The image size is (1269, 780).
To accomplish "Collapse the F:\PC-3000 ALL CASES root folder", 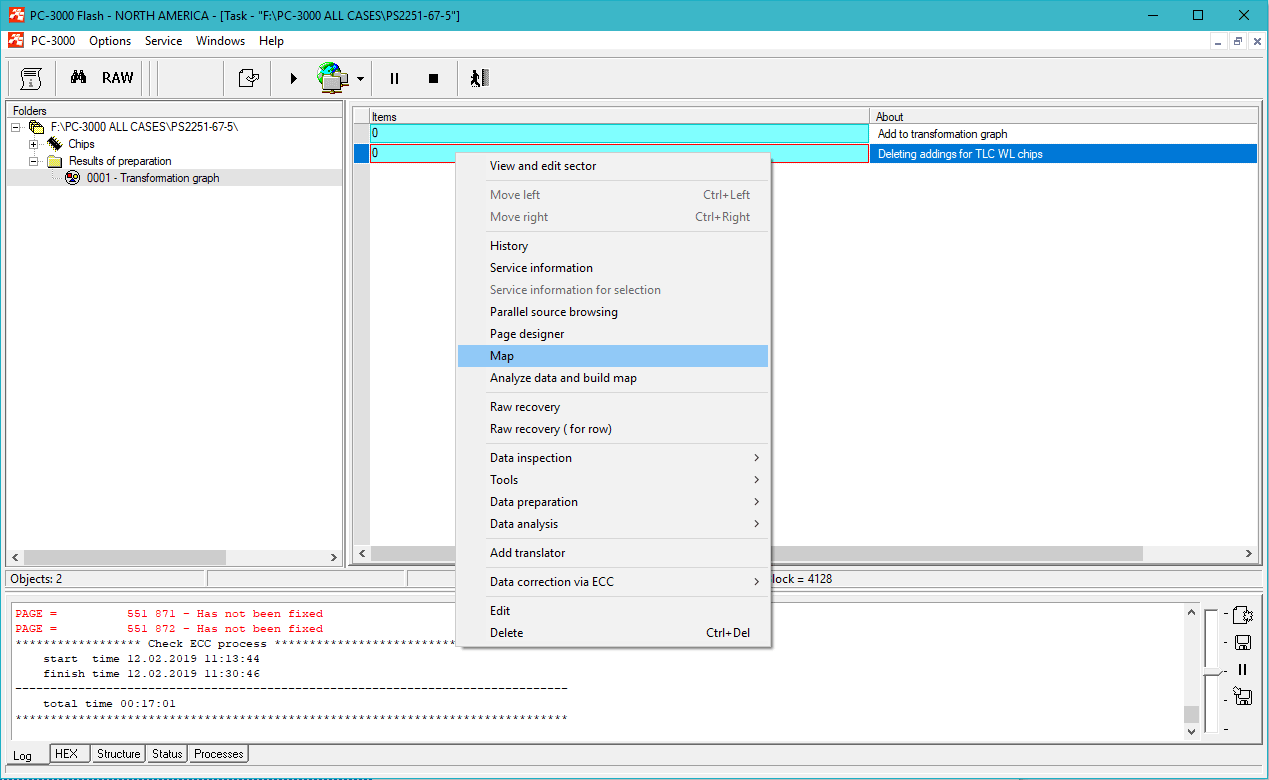I will pos(16,127).
